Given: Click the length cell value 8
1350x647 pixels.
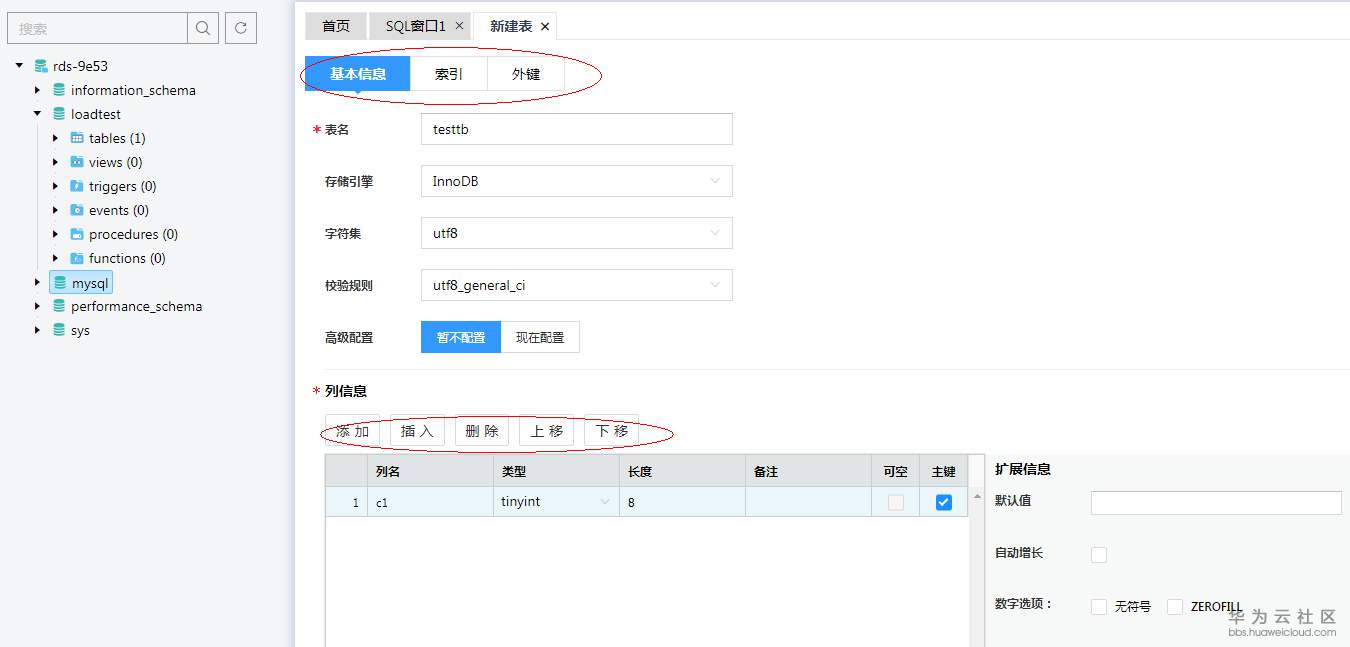Looking at the screenshot, I should pyautogui.click(x=682, y=502).
